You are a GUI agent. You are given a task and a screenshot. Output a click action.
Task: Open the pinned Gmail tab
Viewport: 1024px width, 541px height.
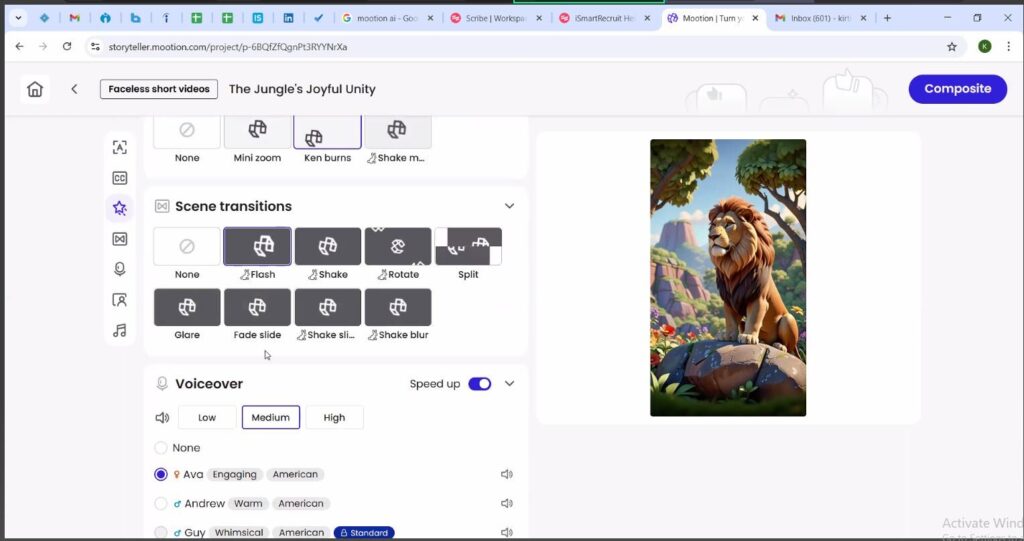point(74,18)
